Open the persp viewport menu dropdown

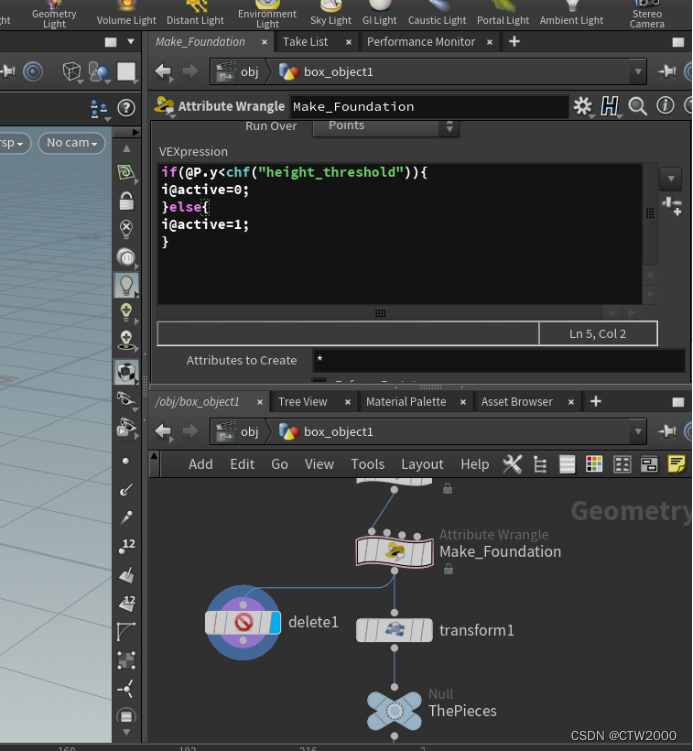(x=12, y=143)
